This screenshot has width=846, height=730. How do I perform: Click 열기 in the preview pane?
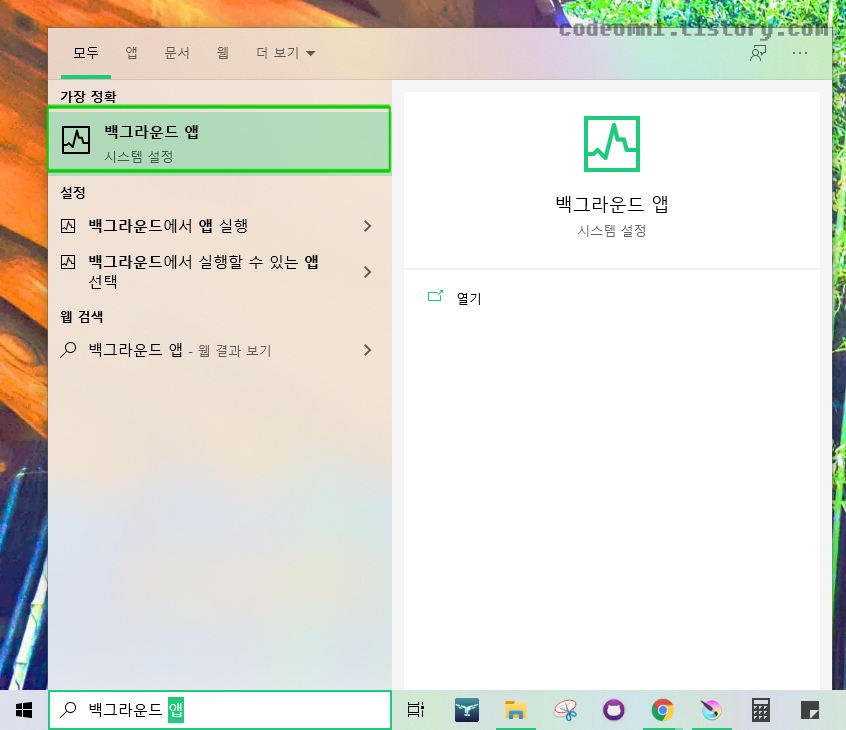468,298
